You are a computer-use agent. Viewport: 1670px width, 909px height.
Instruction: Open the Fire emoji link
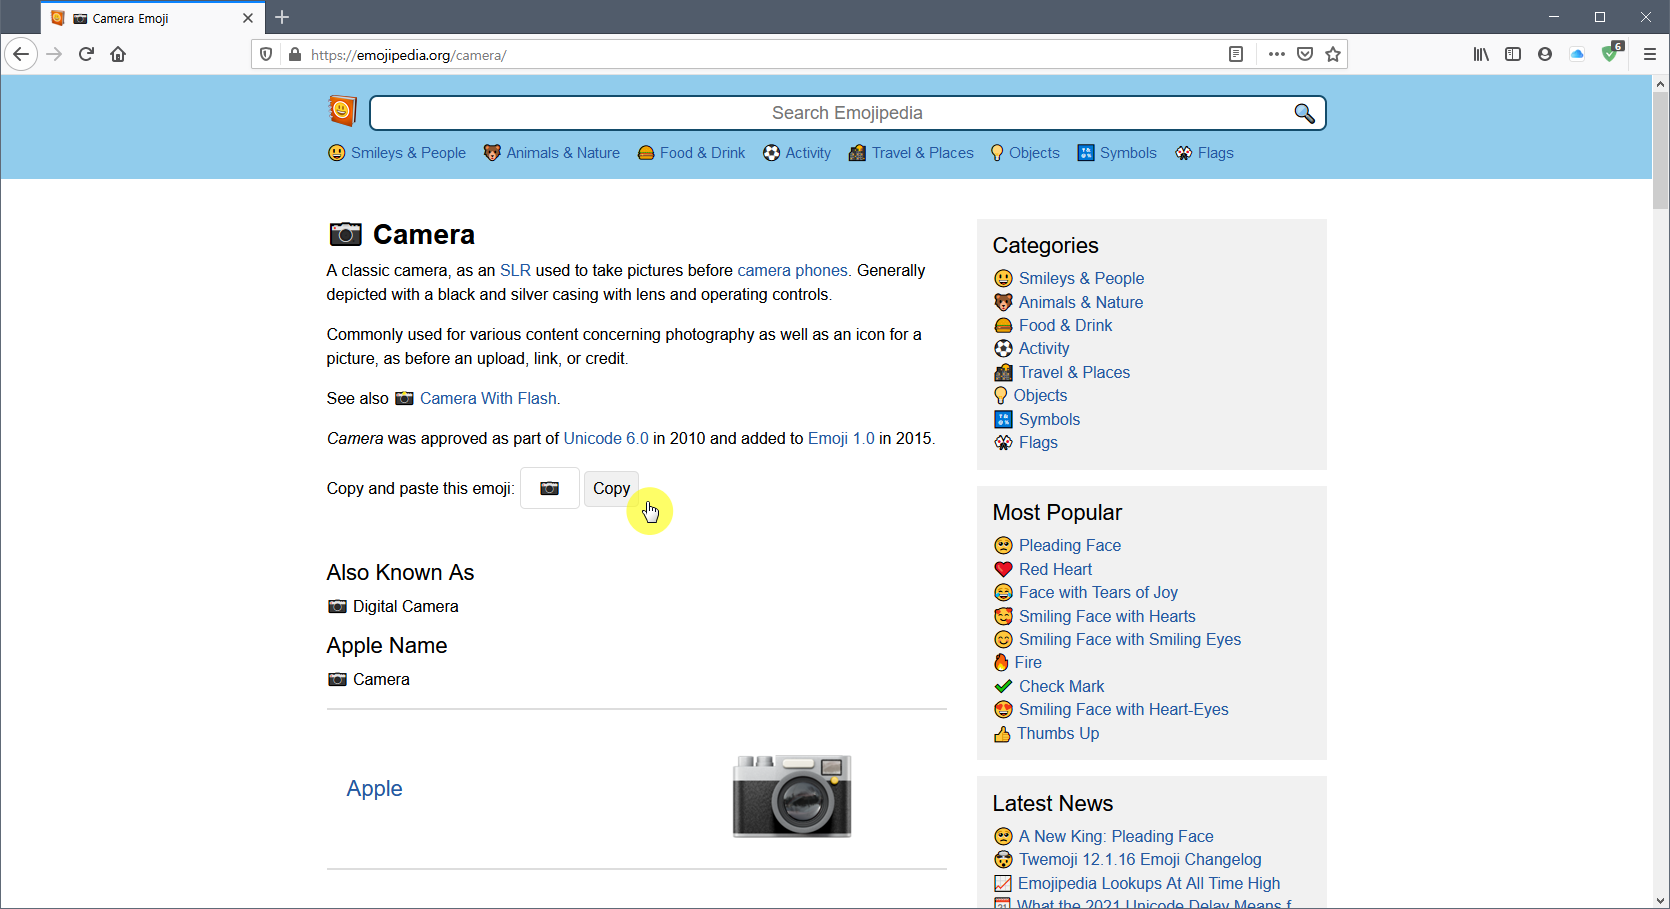click(1028, 662)
